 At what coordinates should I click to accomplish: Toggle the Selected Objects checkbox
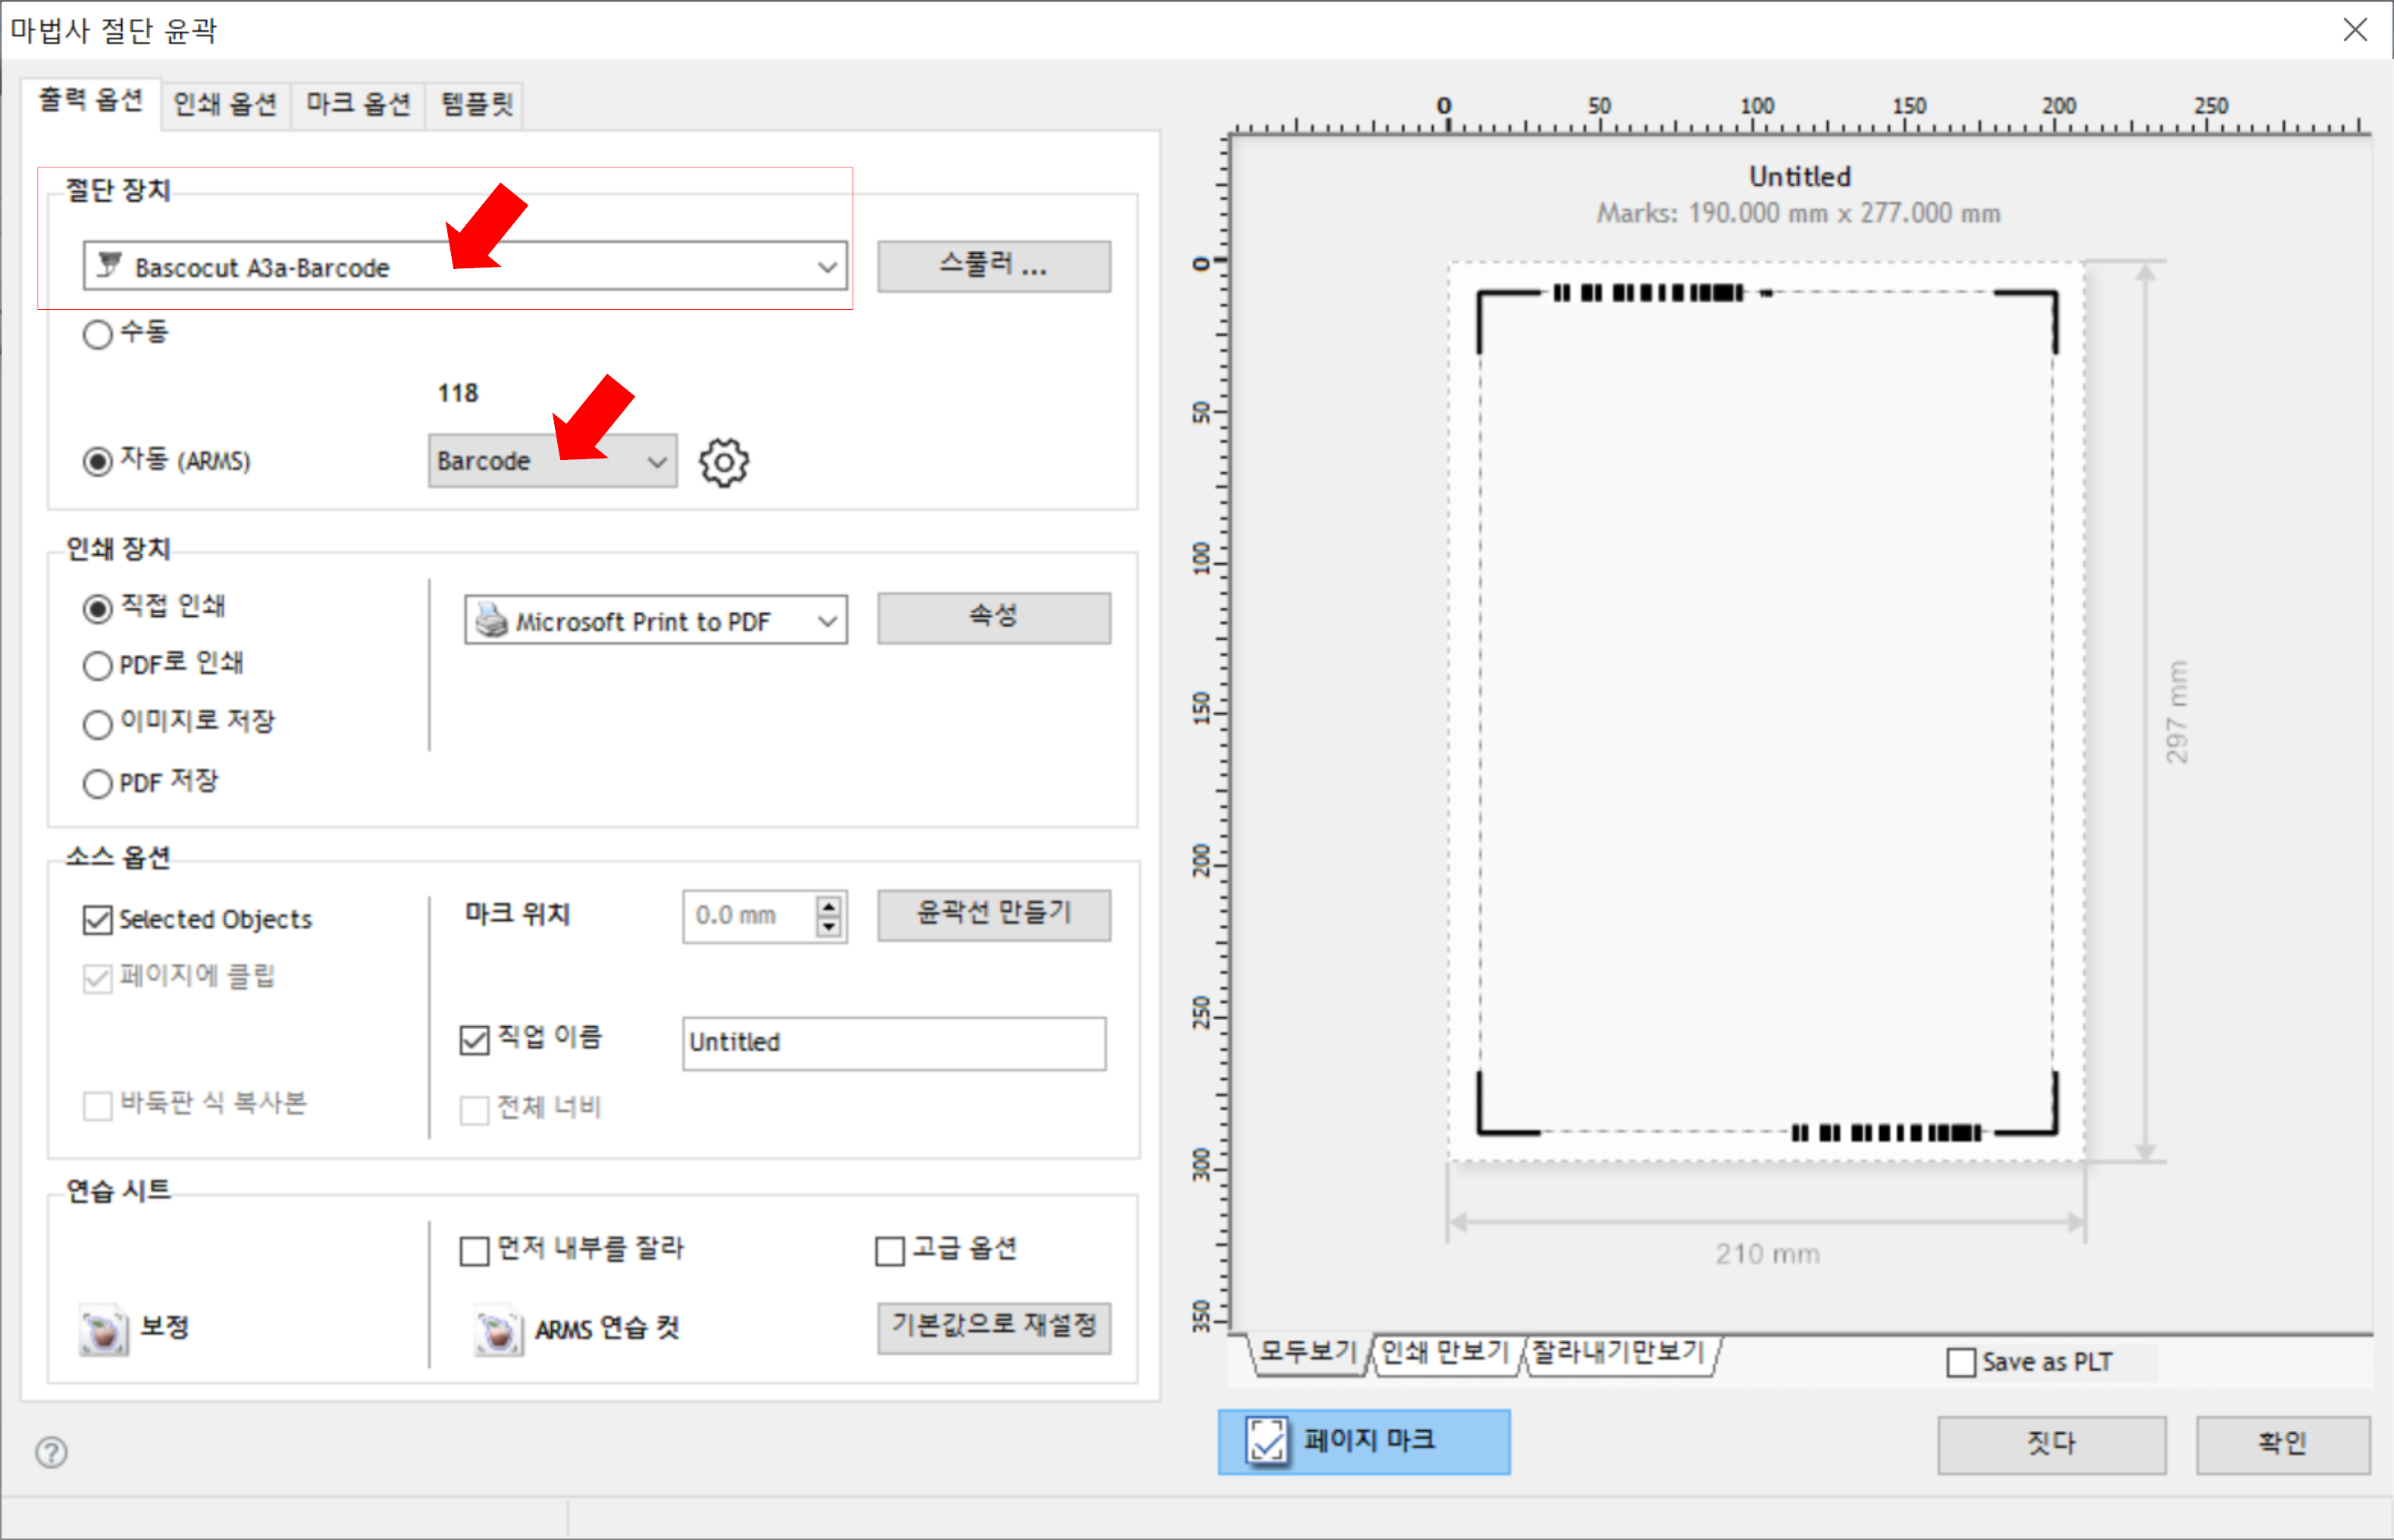98,919
